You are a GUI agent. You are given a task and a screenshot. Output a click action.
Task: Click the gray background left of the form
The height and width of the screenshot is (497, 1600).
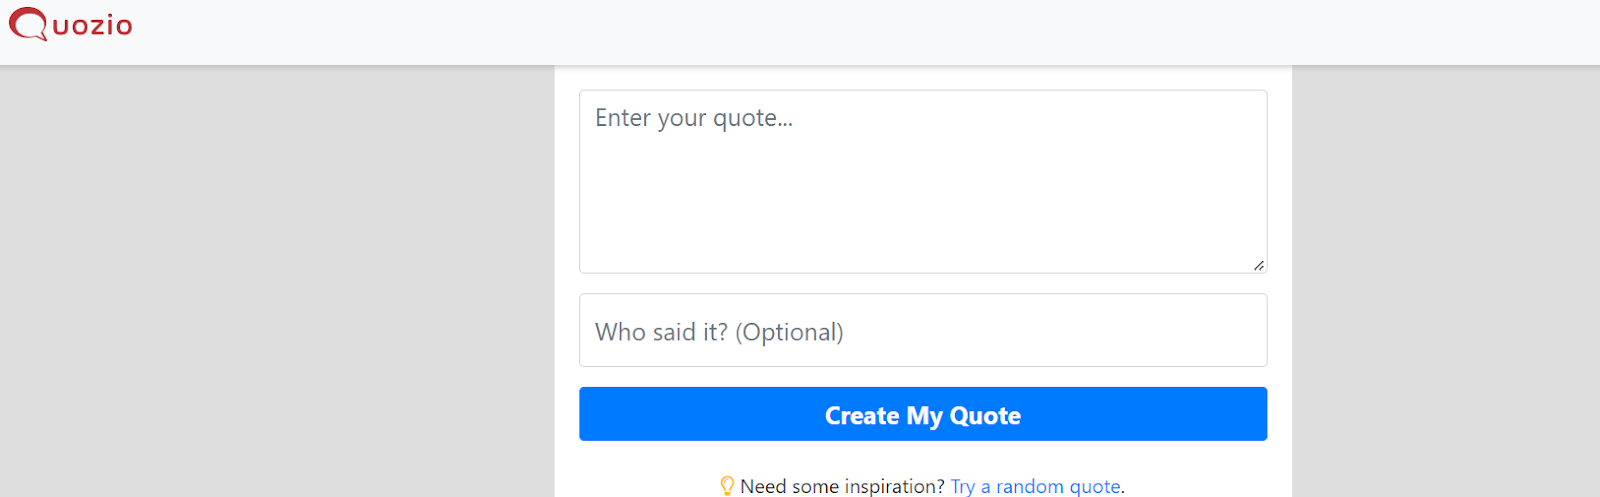pyautogui.click(x=277, y=281)
